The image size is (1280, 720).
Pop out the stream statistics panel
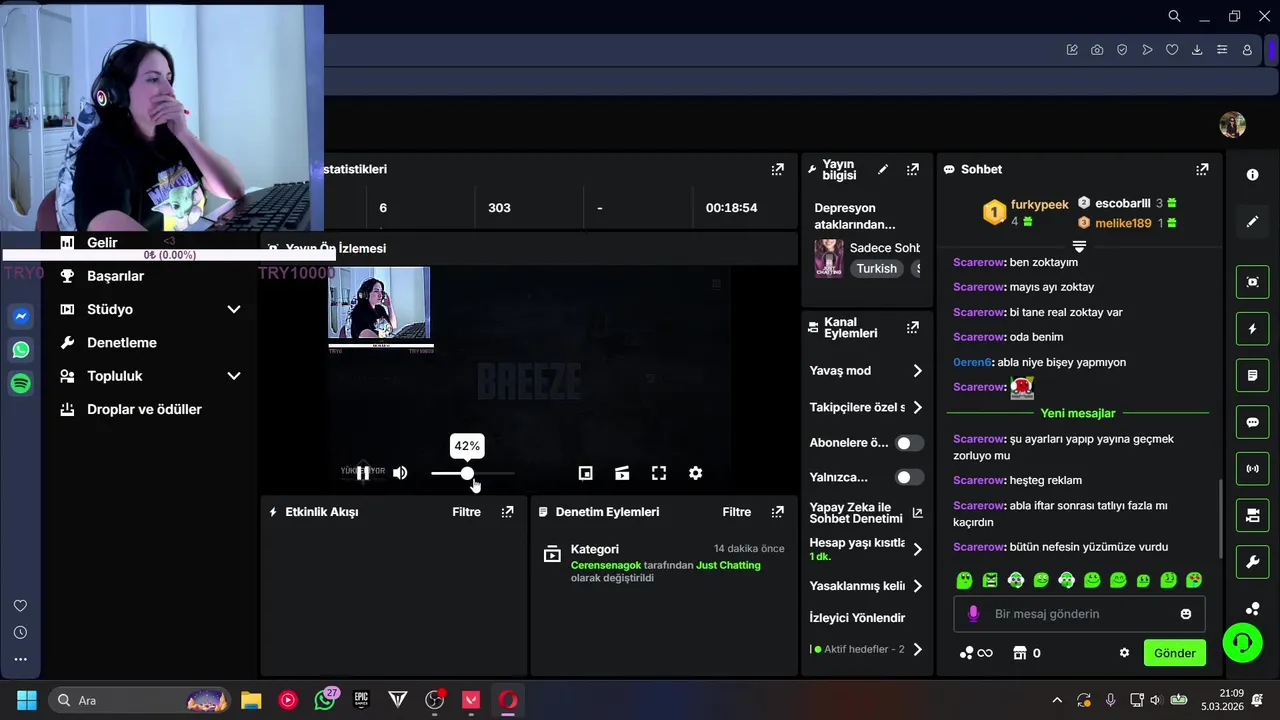777,170
